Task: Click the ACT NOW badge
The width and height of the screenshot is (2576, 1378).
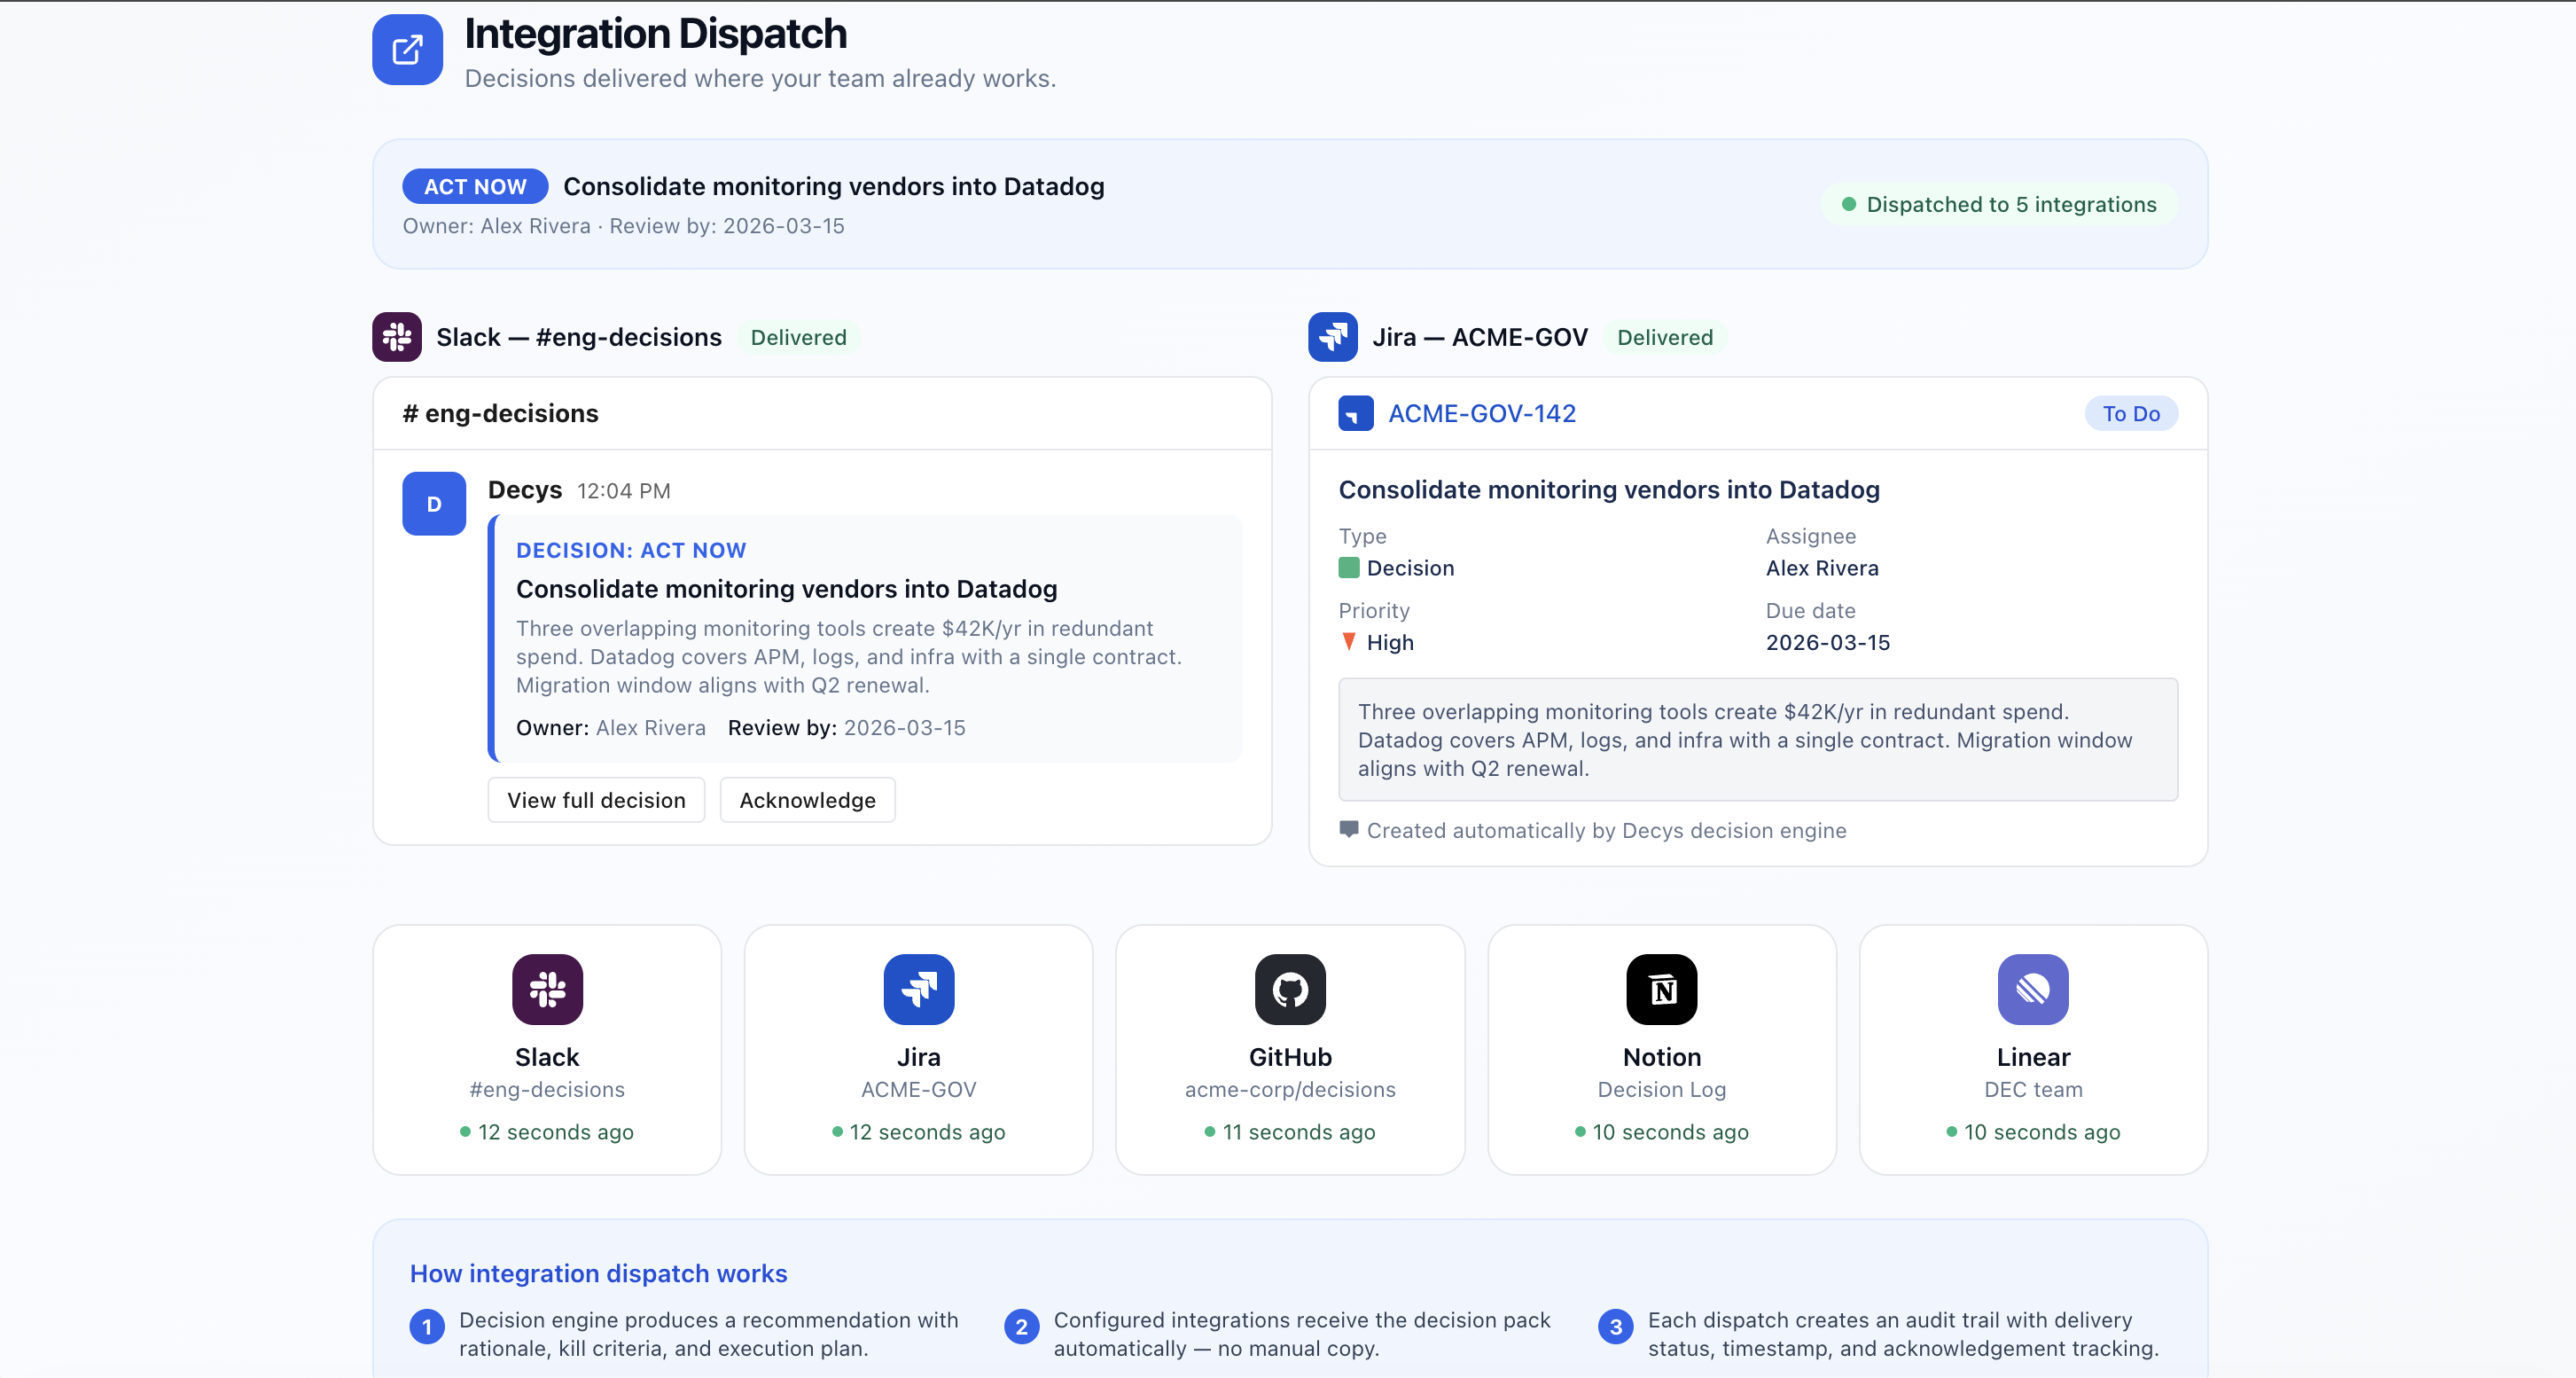Action: pos(475,186)
